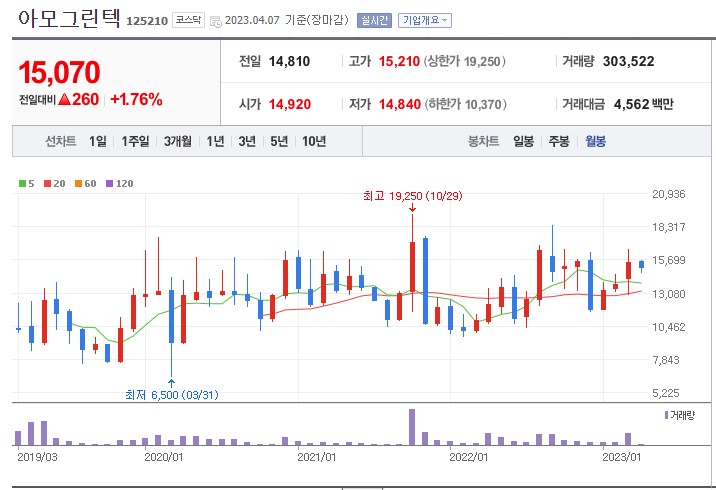Image resolution: width=716 pixels, height=490 pixels.
Task: Show the 5년 line chart
Action: click(279, 141)
